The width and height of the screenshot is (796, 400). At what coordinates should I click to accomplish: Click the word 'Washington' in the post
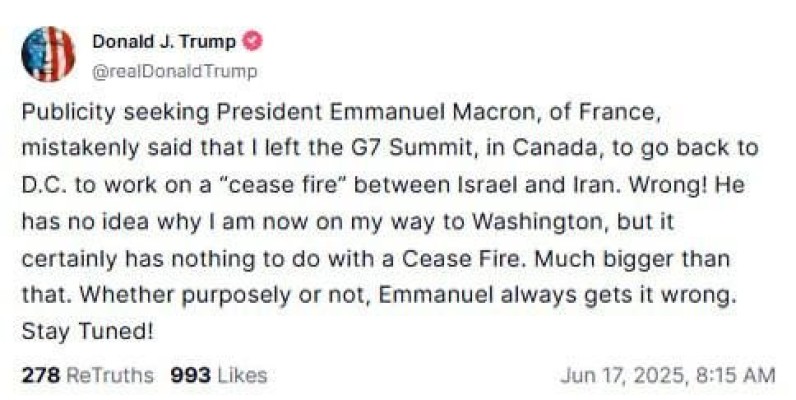pos(540,222)
